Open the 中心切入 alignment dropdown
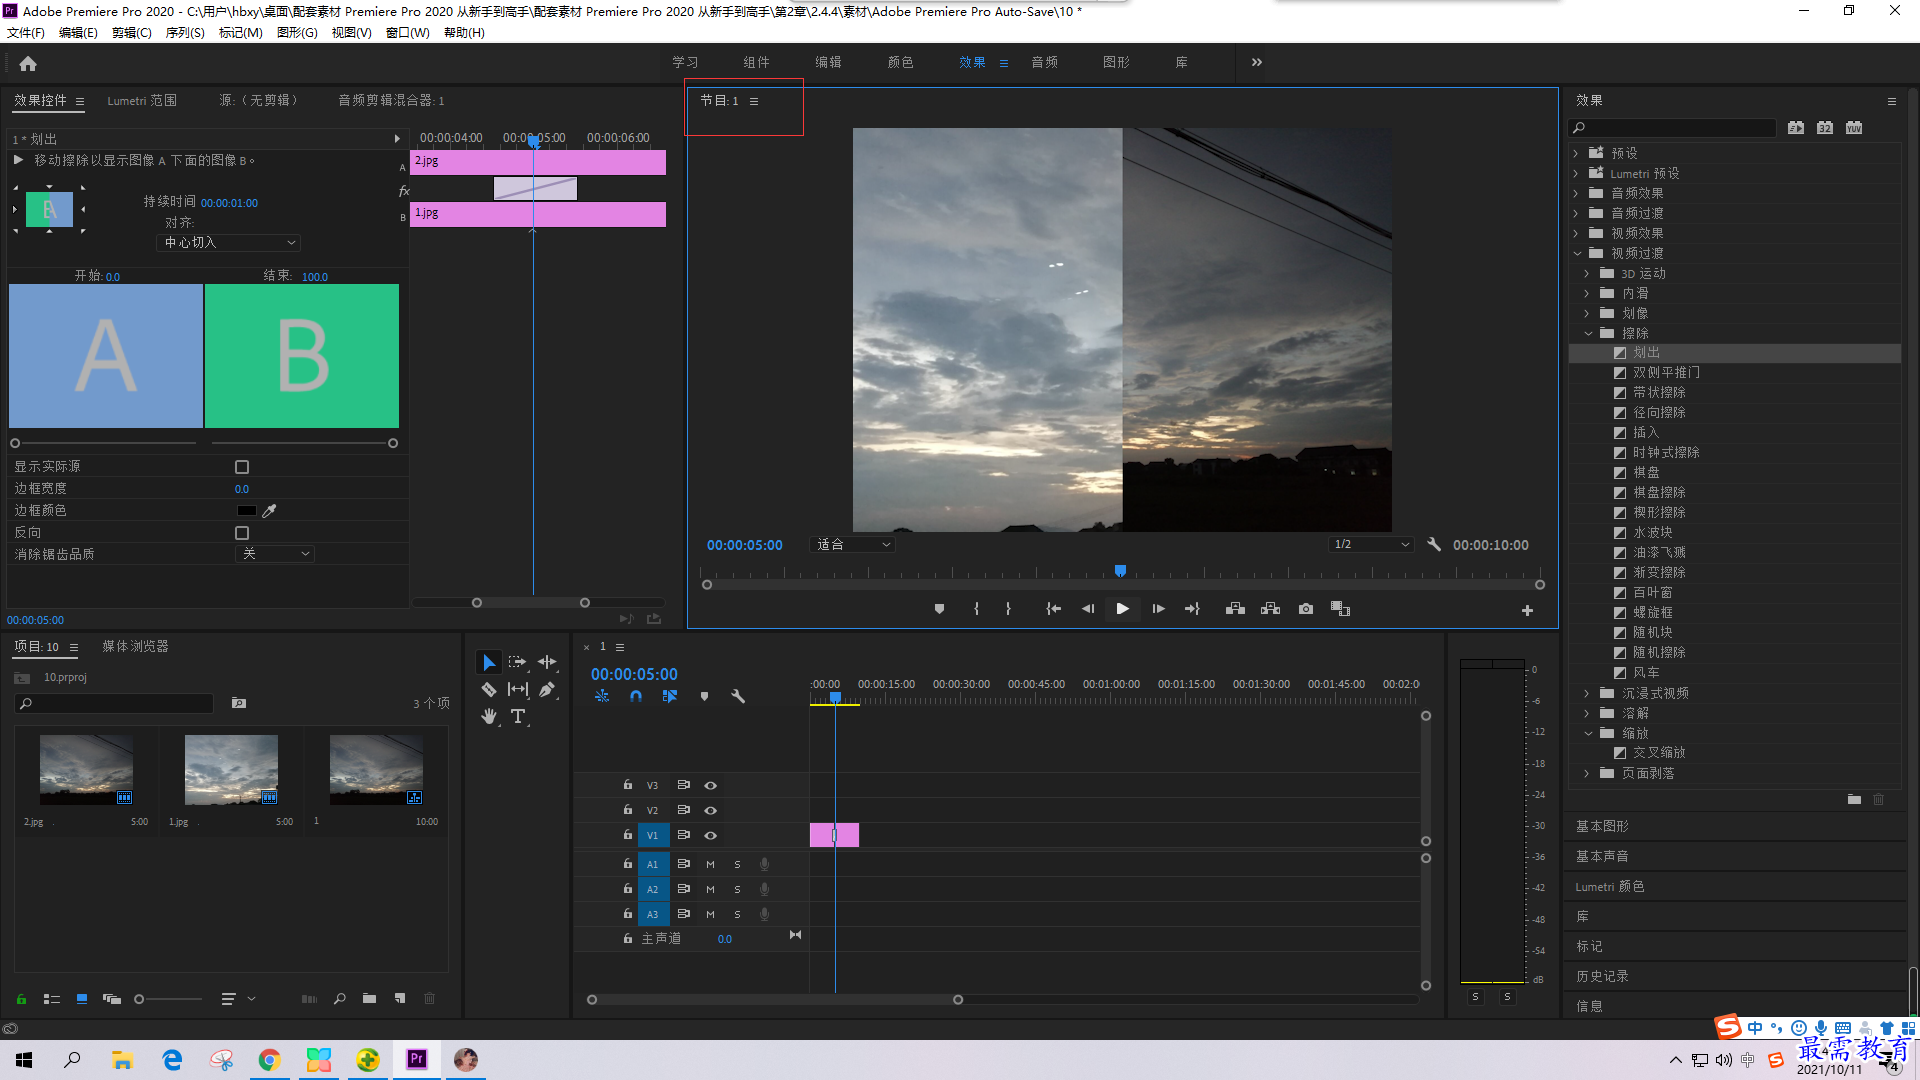The image size is (1920, 1080). 229,243
